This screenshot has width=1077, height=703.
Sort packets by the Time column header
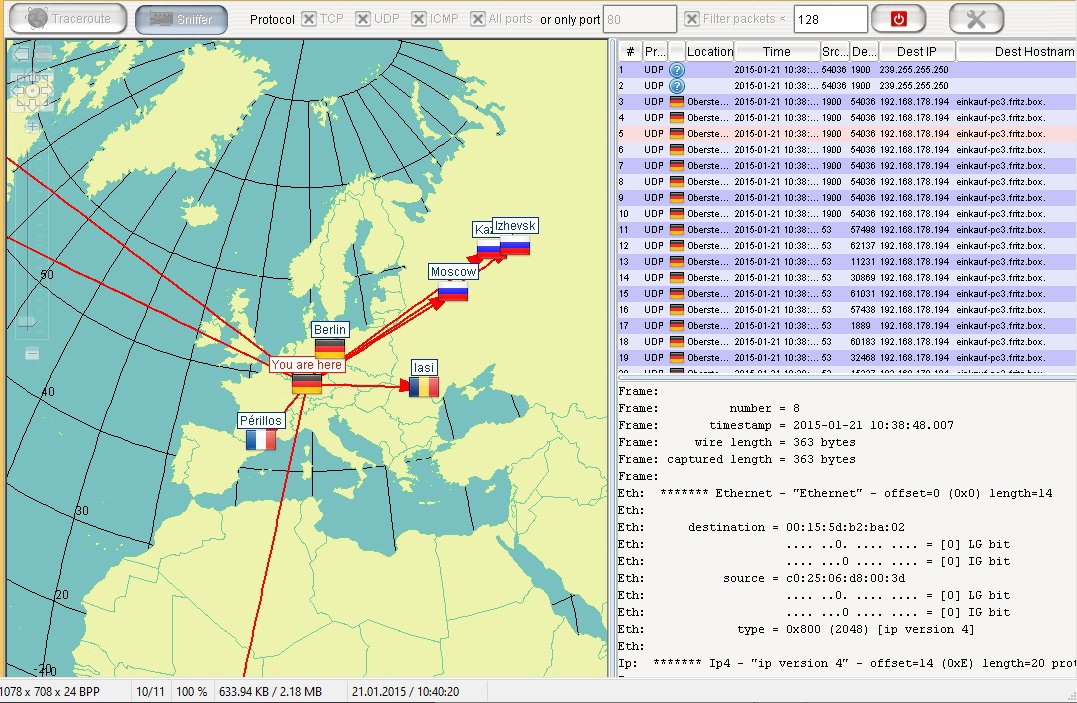776,52
